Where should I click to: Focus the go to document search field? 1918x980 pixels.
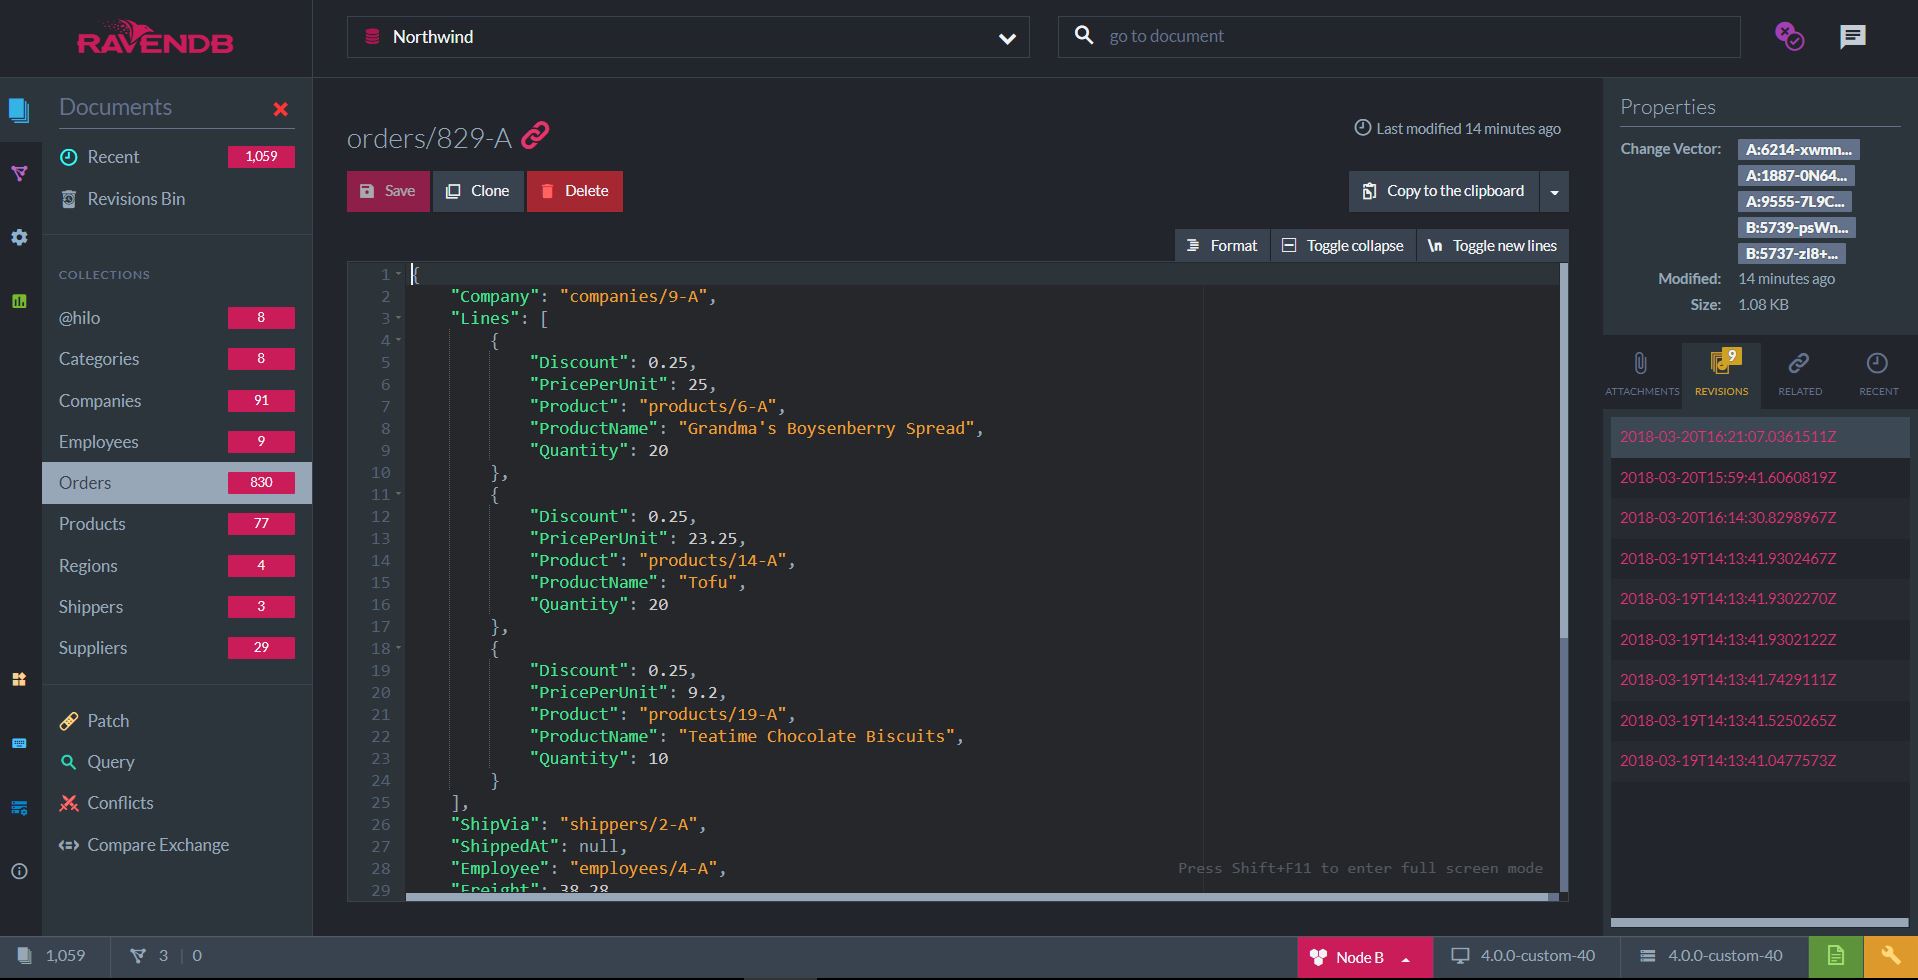click(1399, 37)
